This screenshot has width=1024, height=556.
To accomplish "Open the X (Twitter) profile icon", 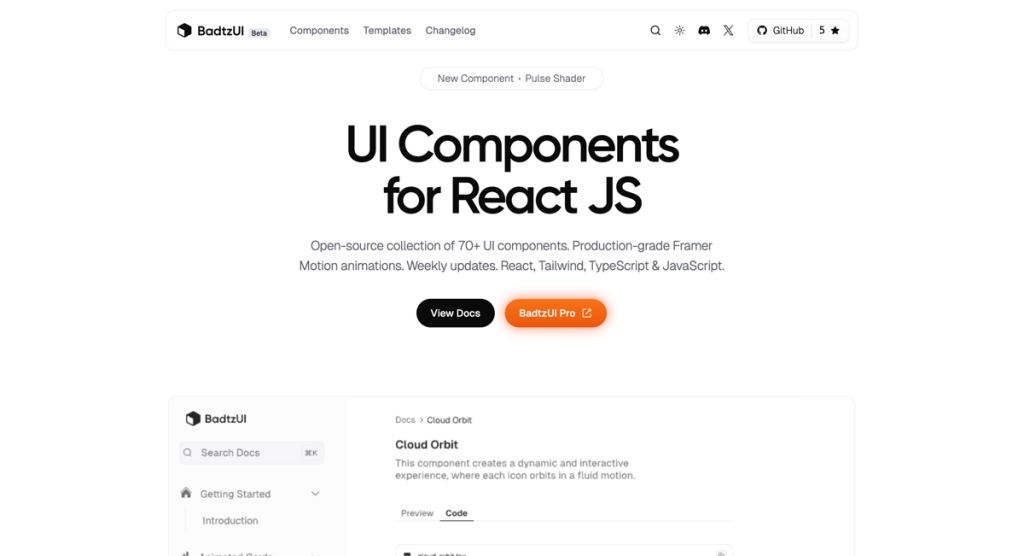I will (728, 31).
